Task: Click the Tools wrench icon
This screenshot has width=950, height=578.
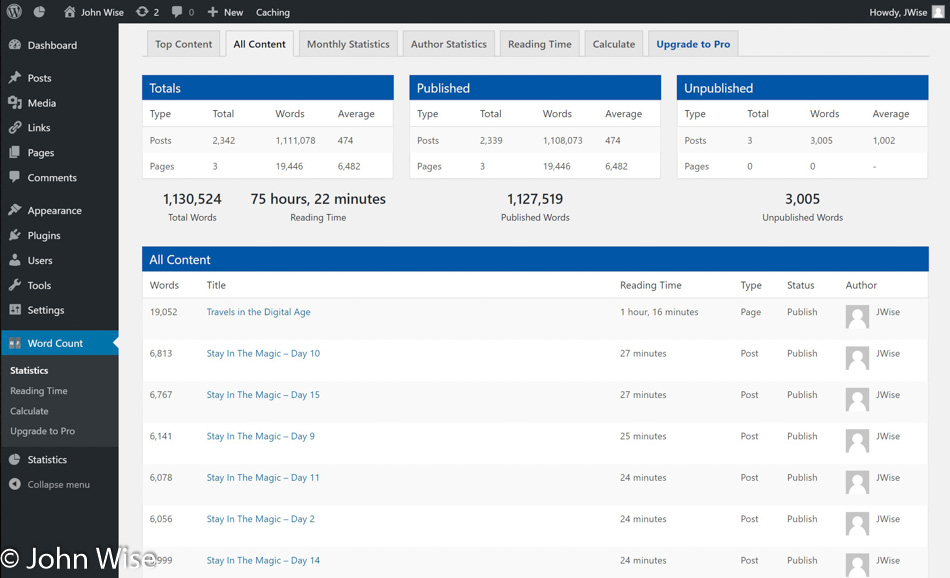Action: pos(15,285)
